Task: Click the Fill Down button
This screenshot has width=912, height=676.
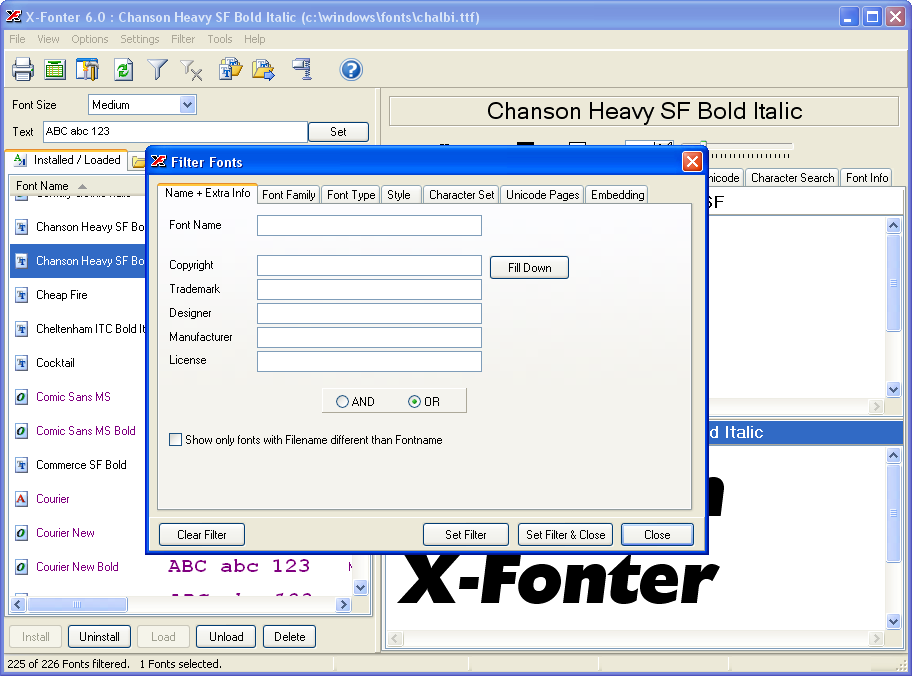Action: [529, 268]
